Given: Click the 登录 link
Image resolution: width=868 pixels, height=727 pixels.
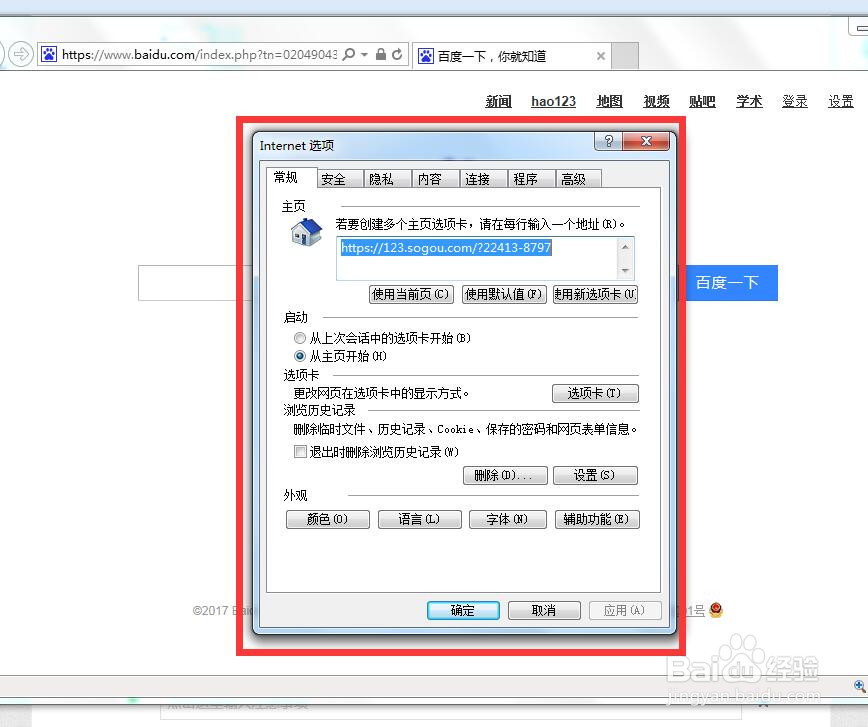Looking at the screenshot, I should pos(795,101).
